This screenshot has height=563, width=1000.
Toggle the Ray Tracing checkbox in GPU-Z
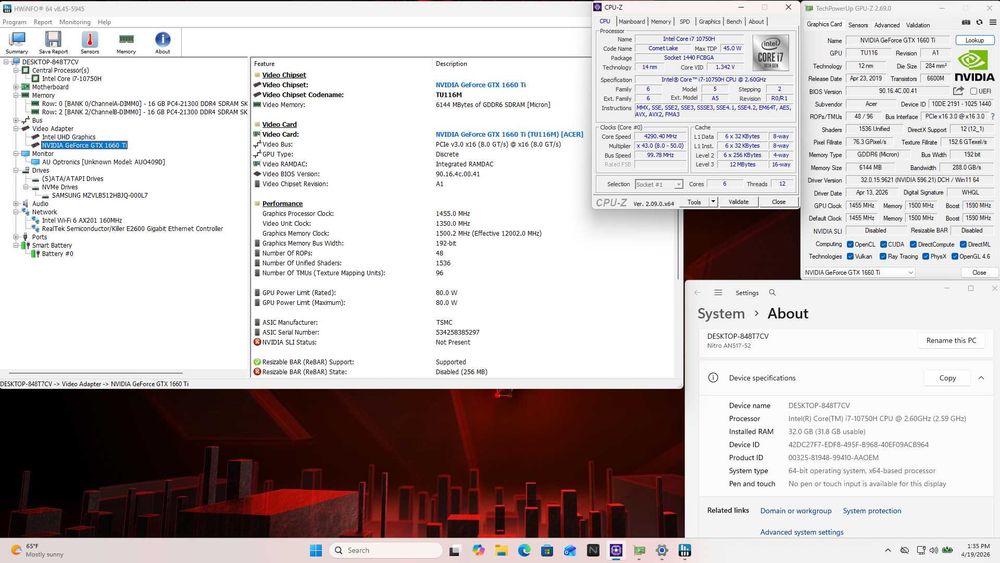883,256
